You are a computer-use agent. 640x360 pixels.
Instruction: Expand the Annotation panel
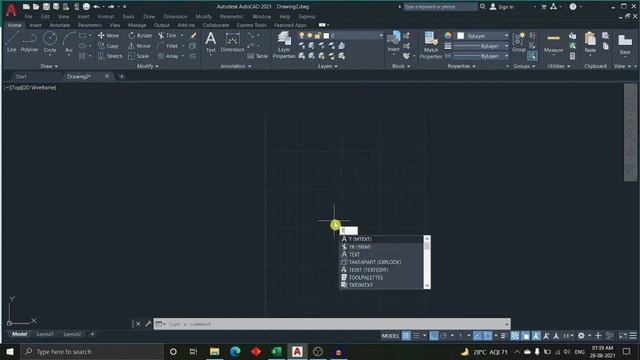point(236,66)
